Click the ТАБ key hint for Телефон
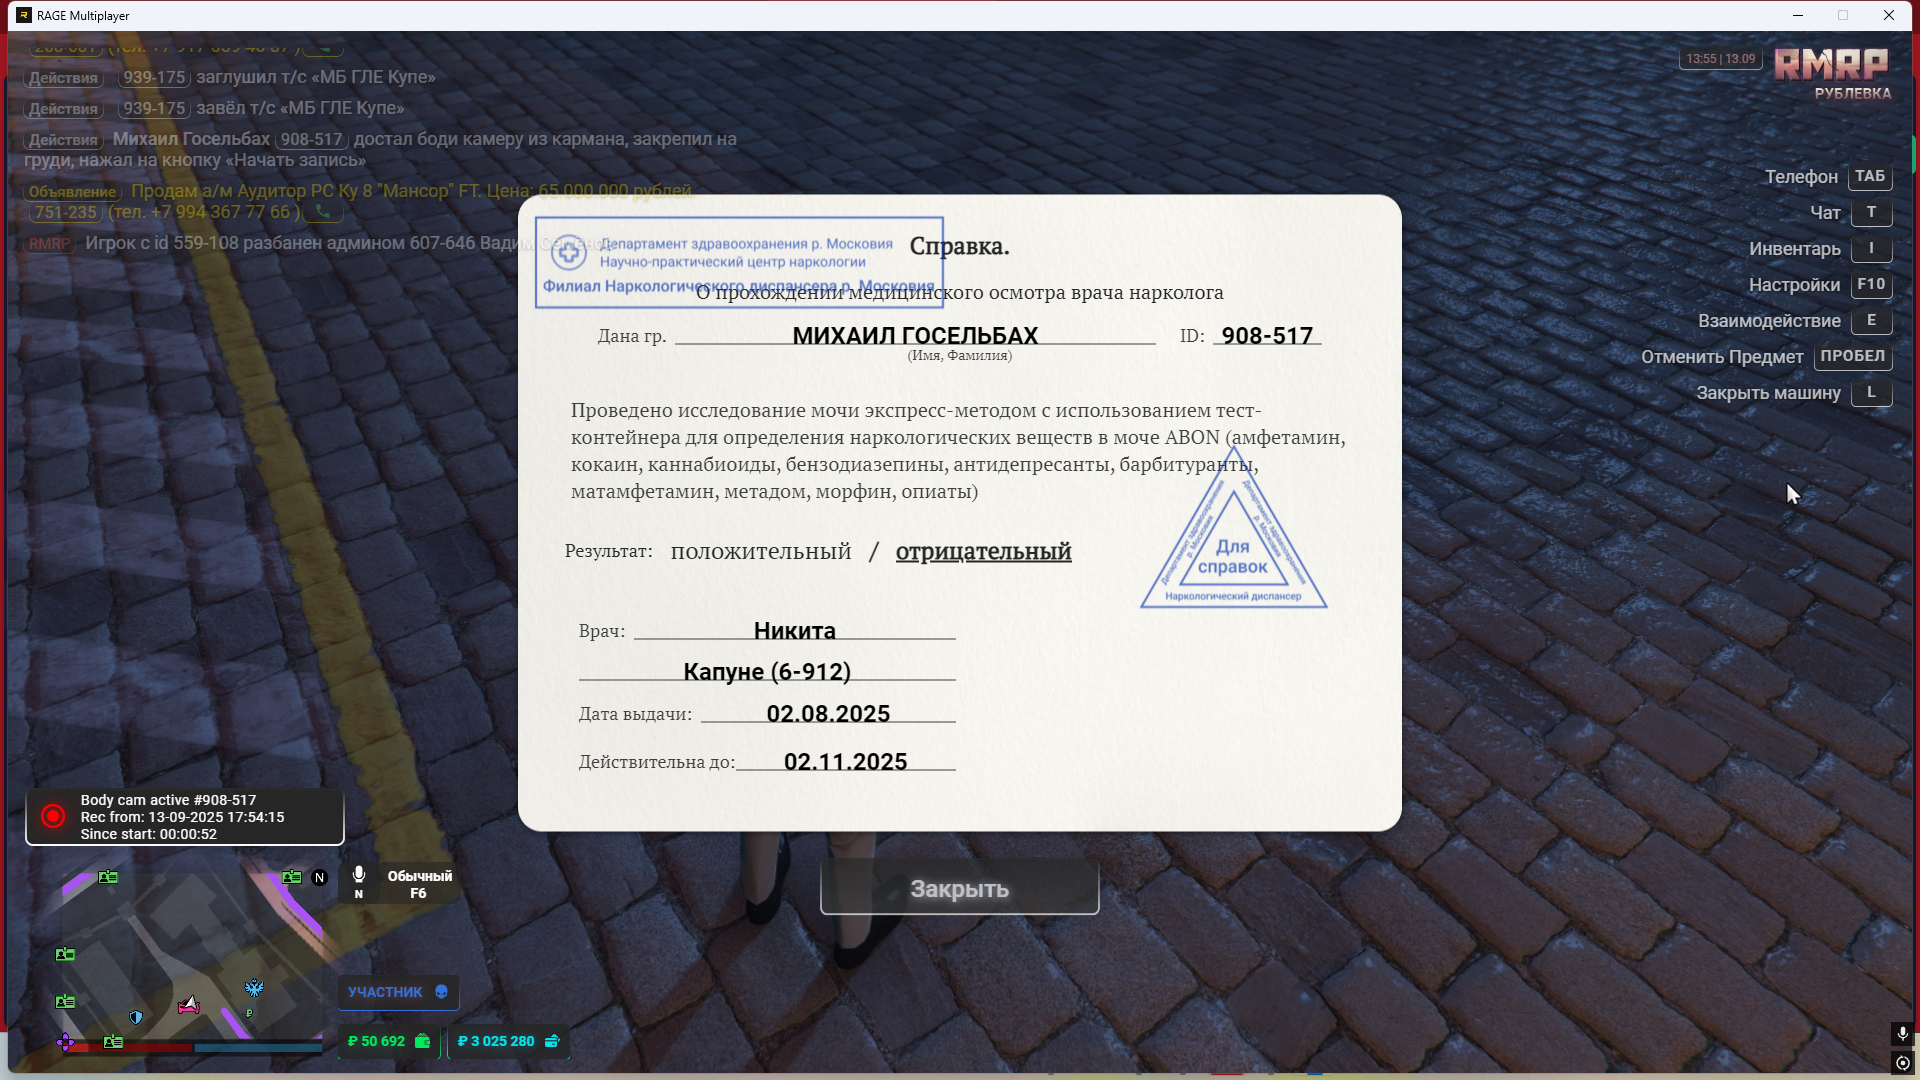This screenshot has width=1920, height=1080. point(1869,176)
